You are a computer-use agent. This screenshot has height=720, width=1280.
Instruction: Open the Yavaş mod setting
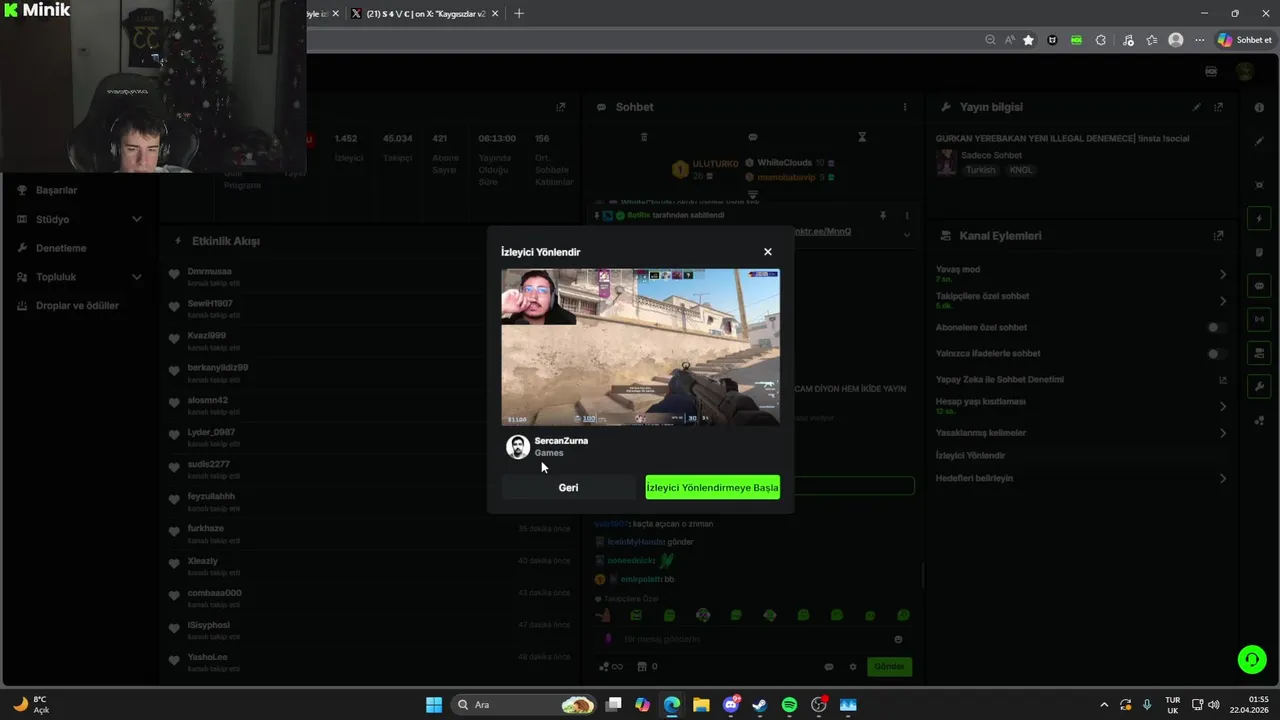(x=1081, y=273)
